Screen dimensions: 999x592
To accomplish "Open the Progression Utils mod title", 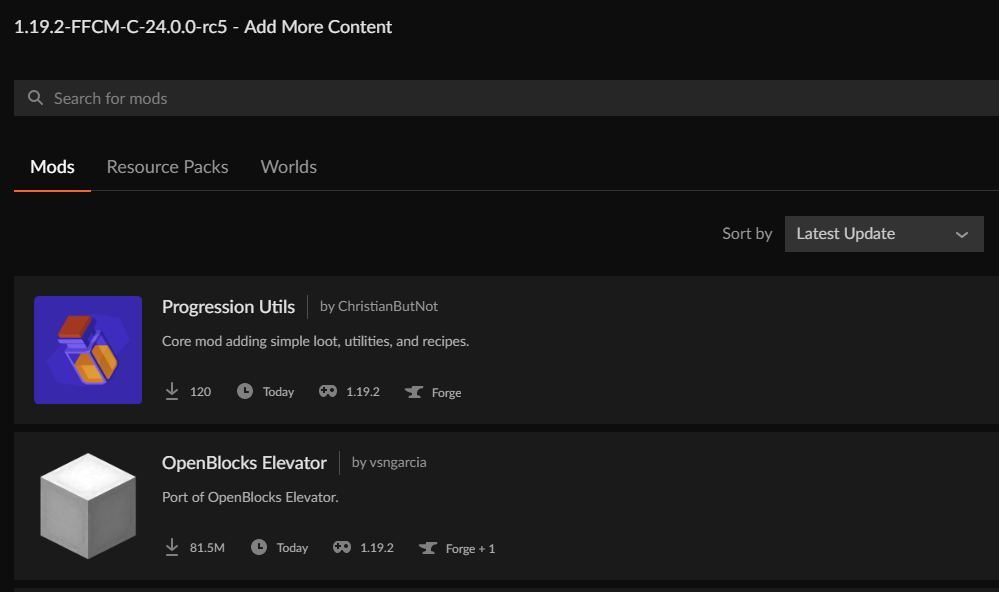I will (x=228, y=306).
